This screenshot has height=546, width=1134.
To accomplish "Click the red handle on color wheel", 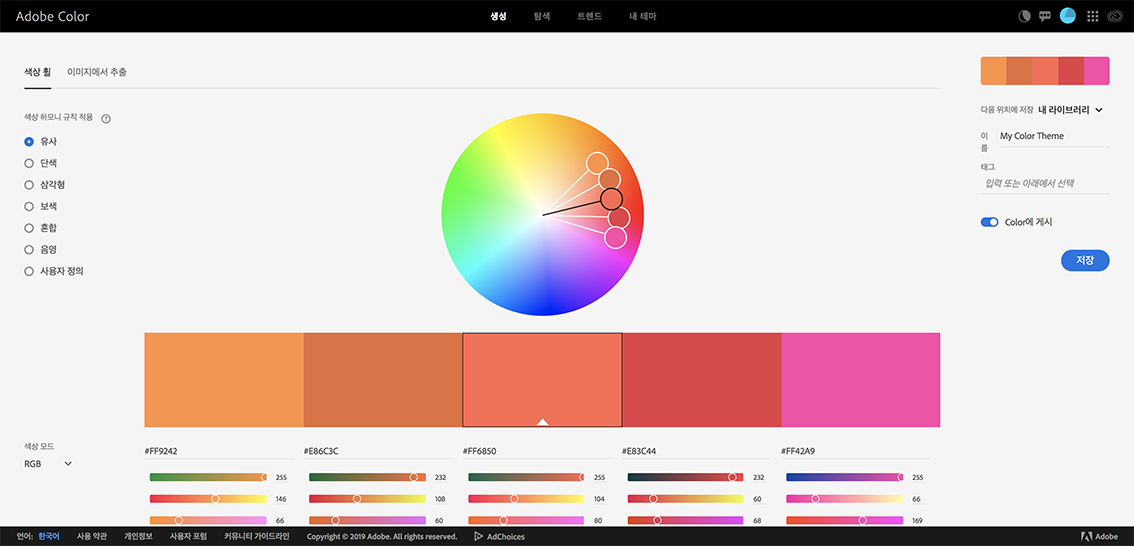I will [619, 217].
